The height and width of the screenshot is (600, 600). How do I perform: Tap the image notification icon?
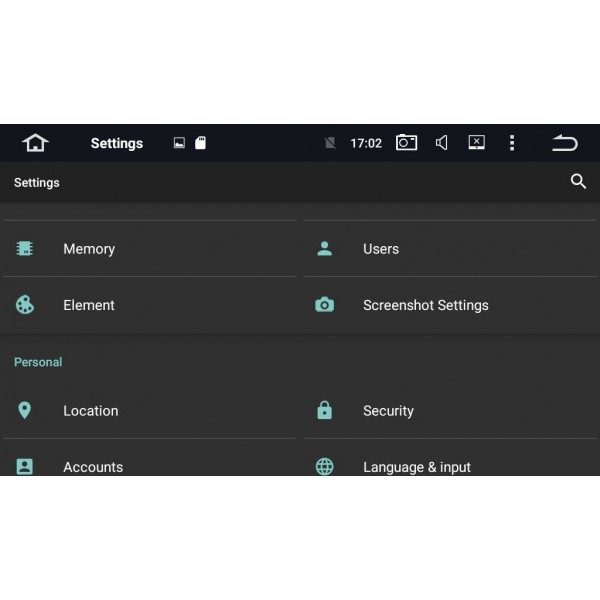179,143
